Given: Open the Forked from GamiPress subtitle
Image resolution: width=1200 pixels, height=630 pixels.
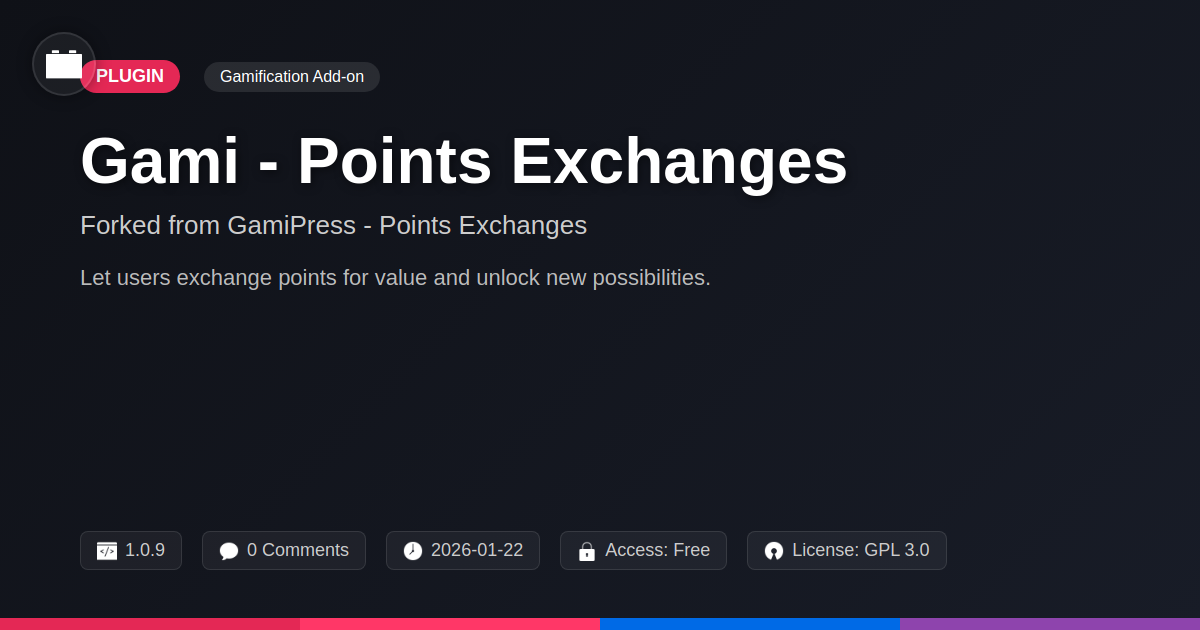Looking at the screenshot, I should 333,225.
